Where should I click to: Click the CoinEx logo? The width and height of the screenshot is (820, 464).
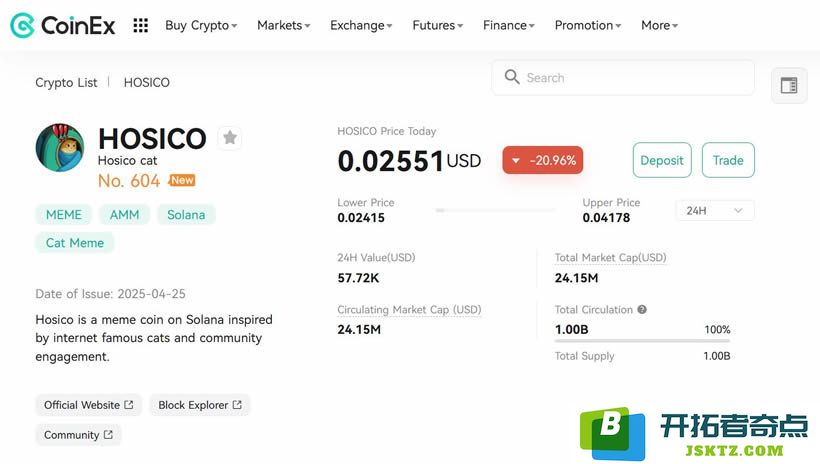[x=63, y=25]
